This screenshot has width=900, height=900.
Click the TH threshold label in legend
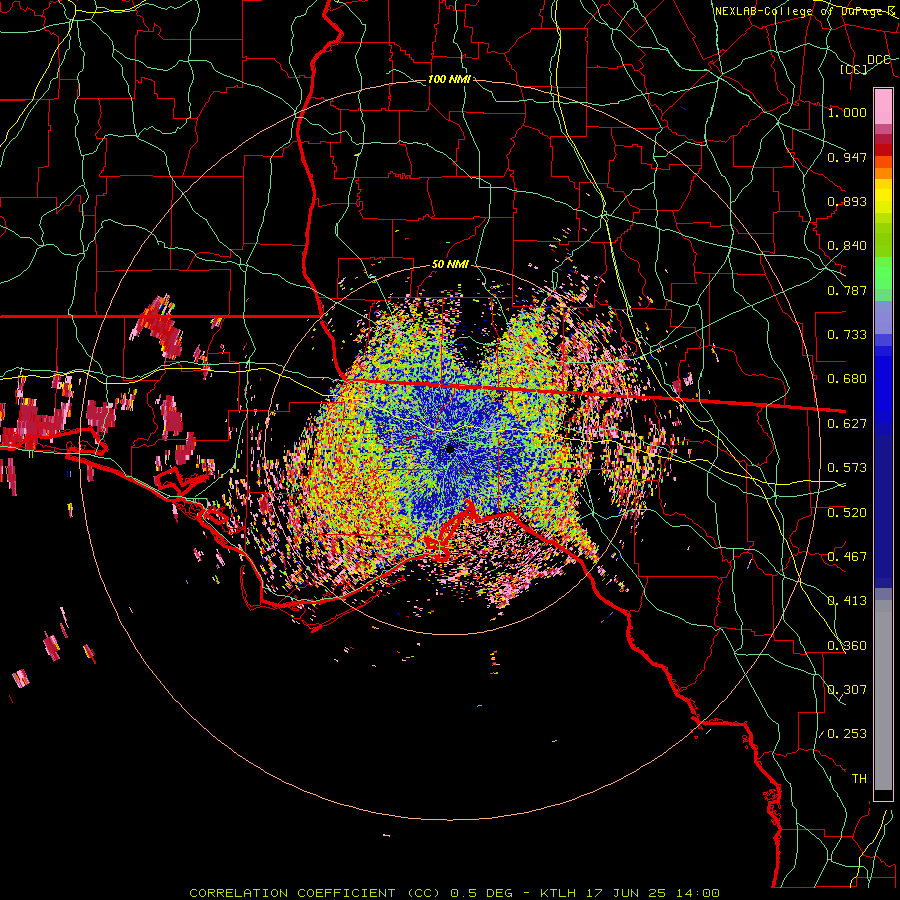click(x=859, y=779)
